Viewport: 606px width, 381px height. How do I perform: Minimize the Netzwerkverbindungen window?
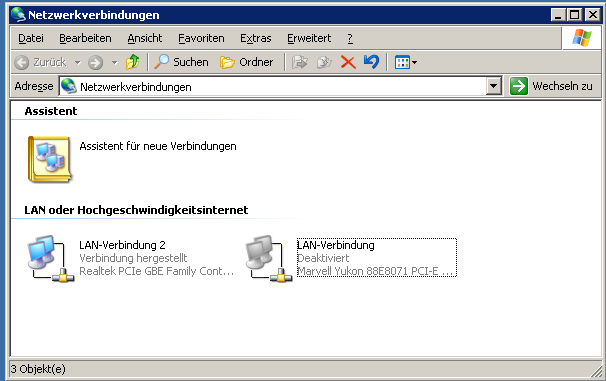[x=558, y=15]
